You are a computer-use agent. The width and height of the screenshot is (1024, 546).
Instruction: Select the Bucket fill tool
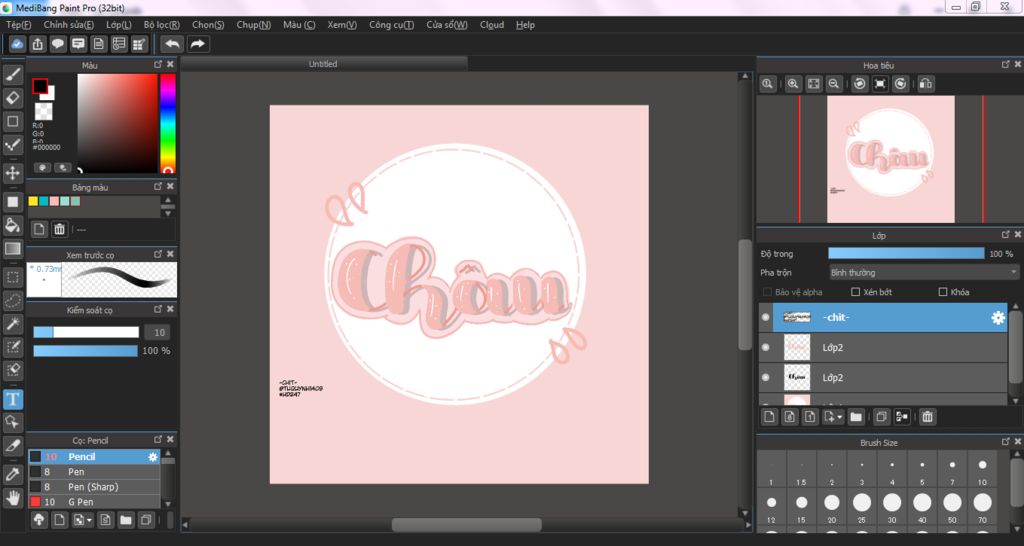[12, 225]
